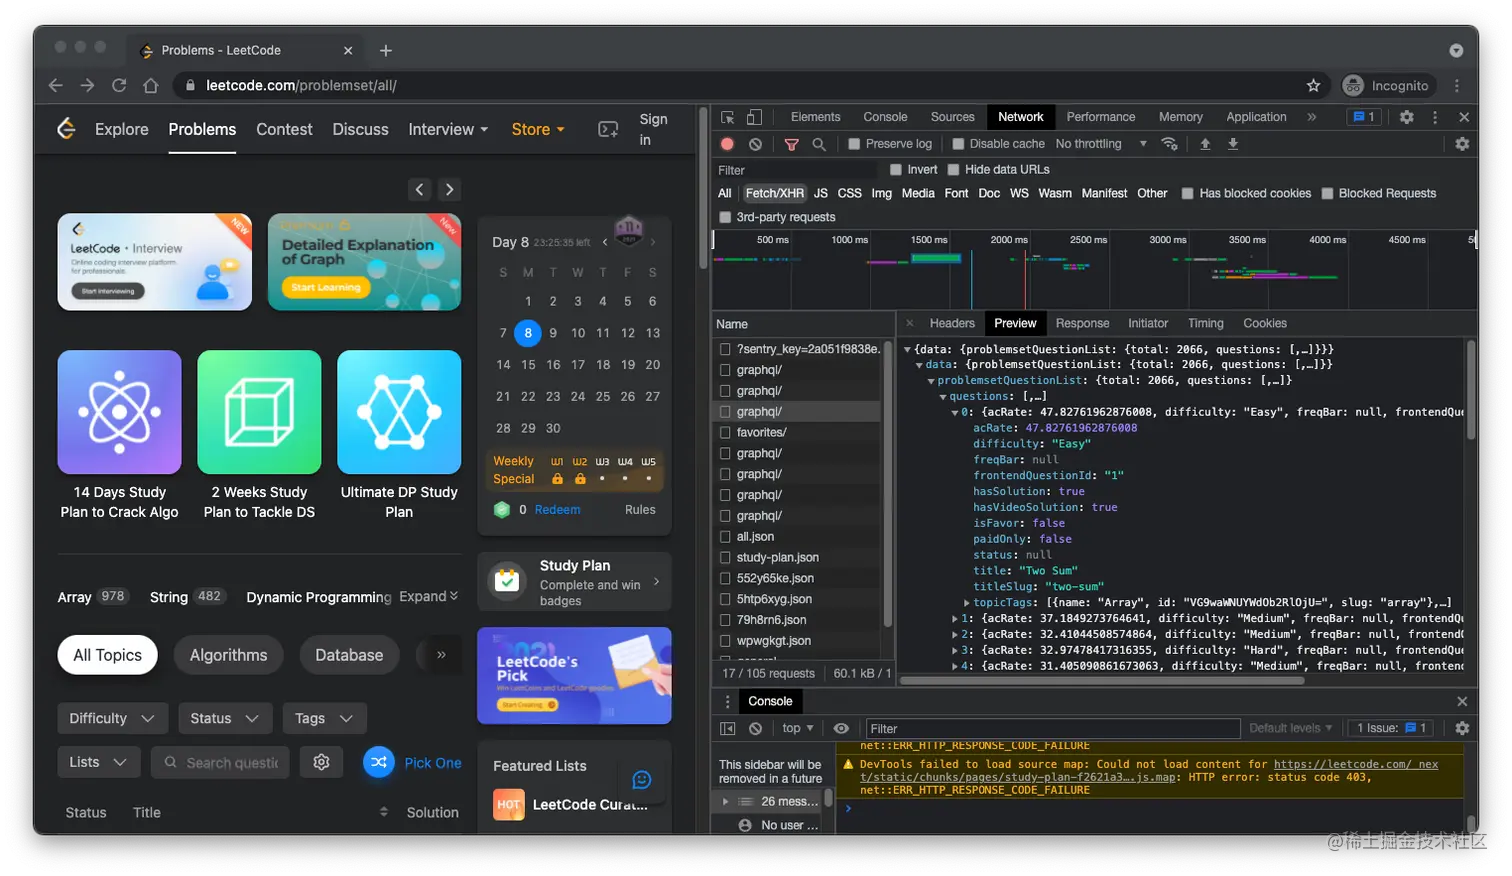Viewport: 1512px width, 876px height.
Task: Bookmark page with the star icon
Action: point(1313,86)
